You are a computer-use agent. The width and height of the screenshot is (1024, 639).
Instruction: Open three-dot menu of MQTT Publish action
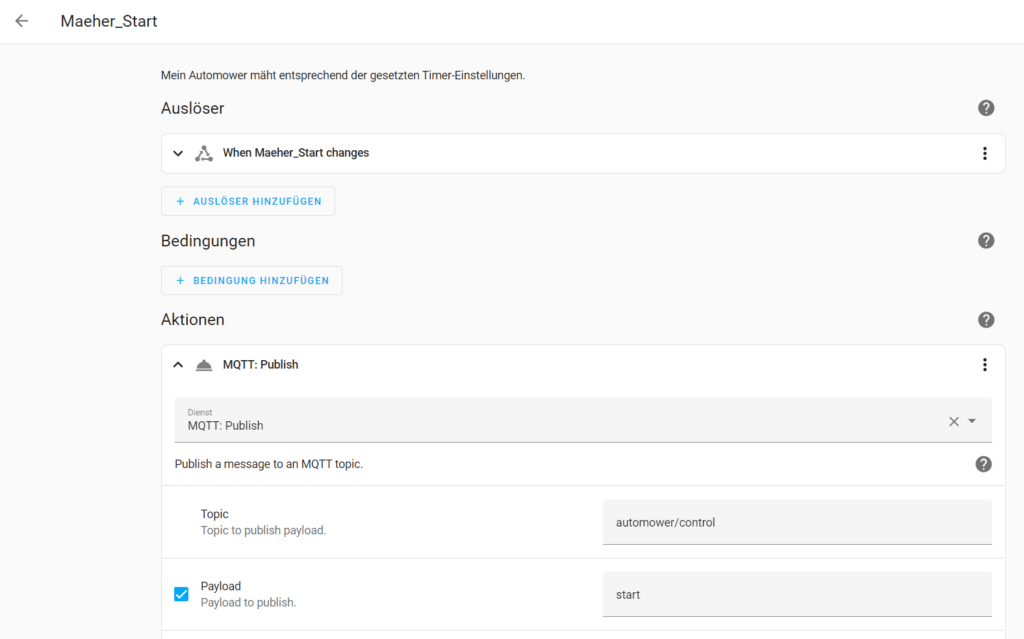984,365
